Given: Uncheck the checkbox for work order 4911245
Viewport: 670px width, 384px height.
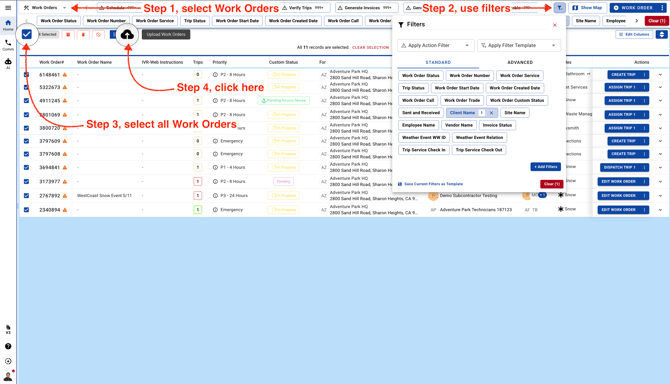Looking at the screenshot, I should pyautogui.click(x=26, y=101).
